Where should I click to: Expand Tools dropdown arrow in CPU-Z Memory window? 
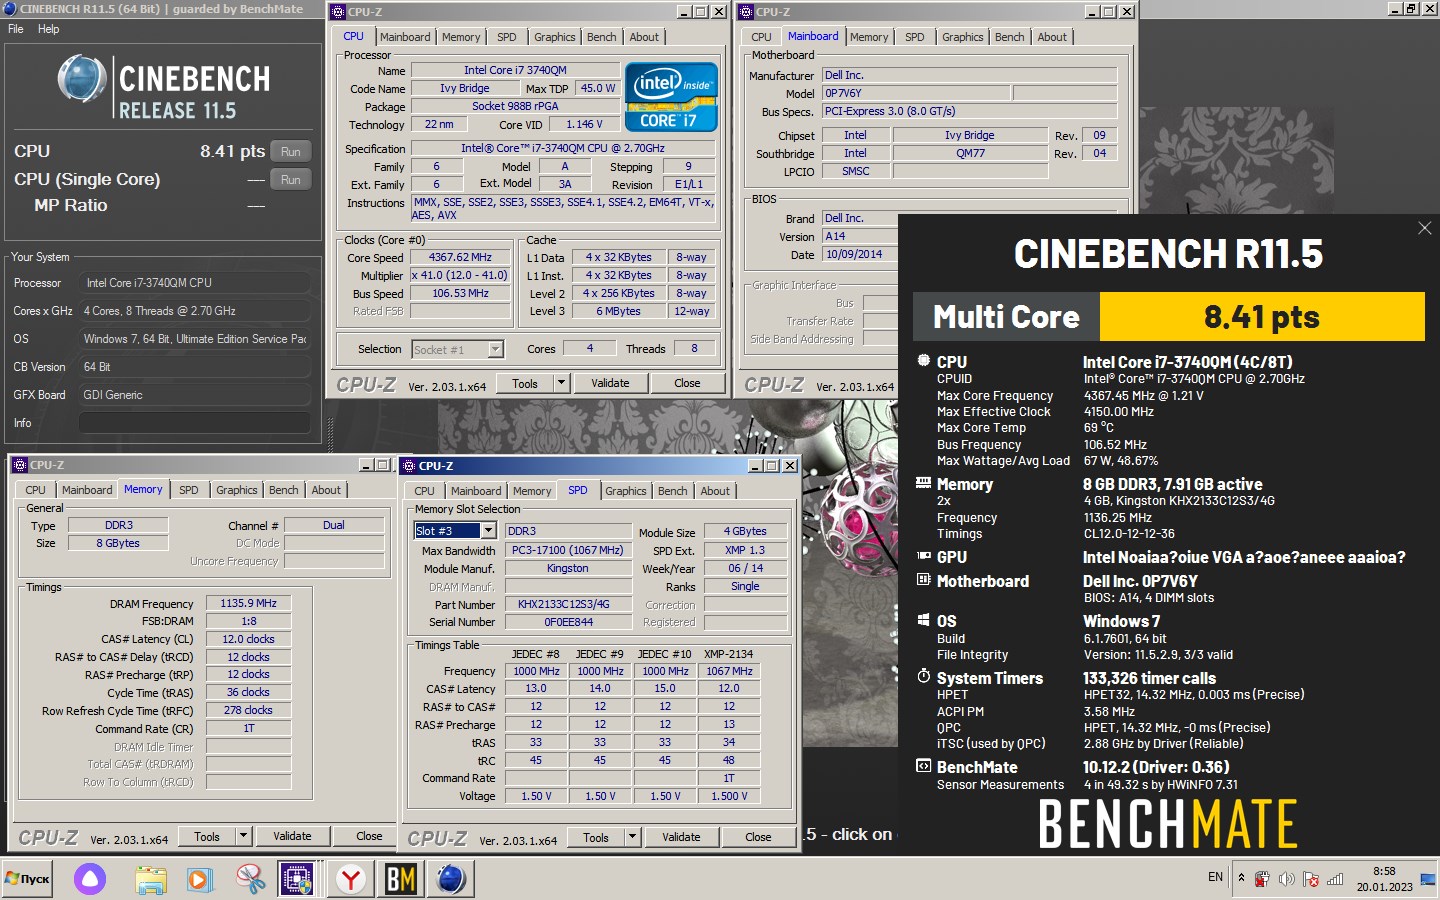pos(243,836)
